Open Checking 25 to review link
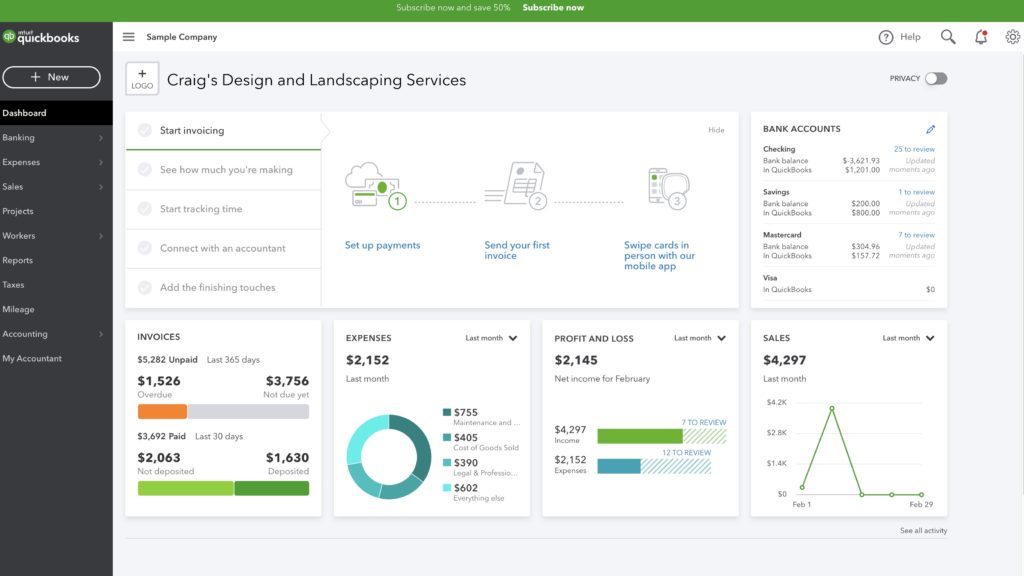The image size is (1024, 576). point(914,149)
